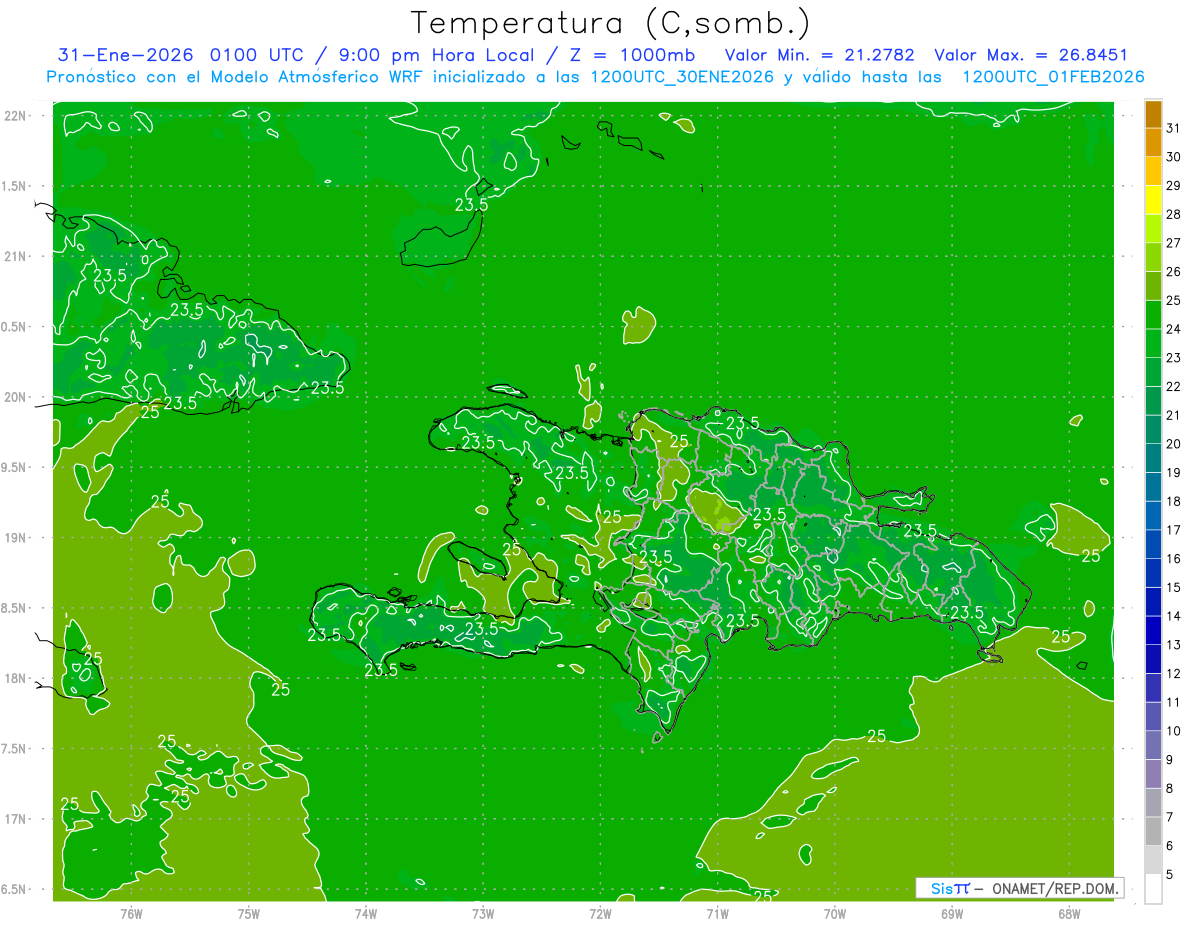The height and width of the screenshot is (927, 1200).
Task: Select the "73W" longitude label
Action: (483, 914)
